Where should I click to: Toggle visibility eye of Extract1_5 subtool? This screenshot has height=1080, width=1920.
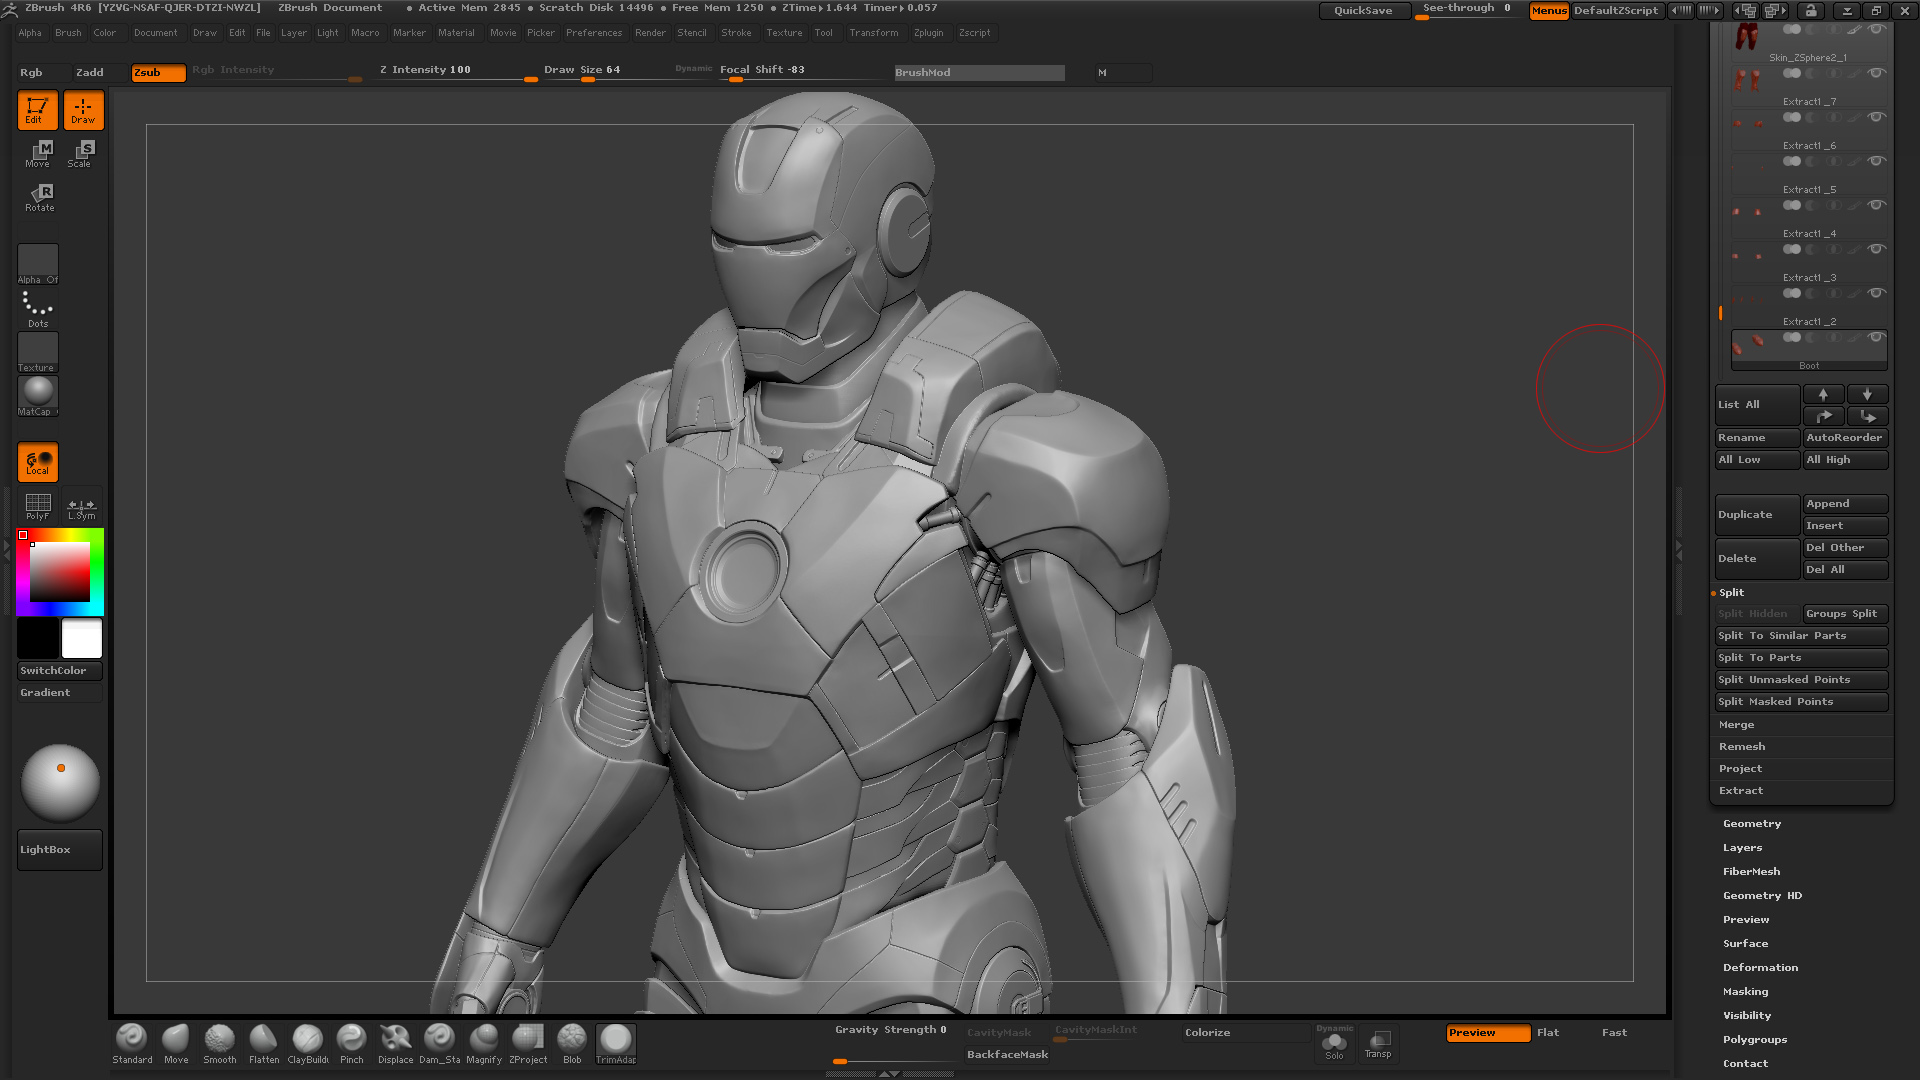tap(1877, 161)
